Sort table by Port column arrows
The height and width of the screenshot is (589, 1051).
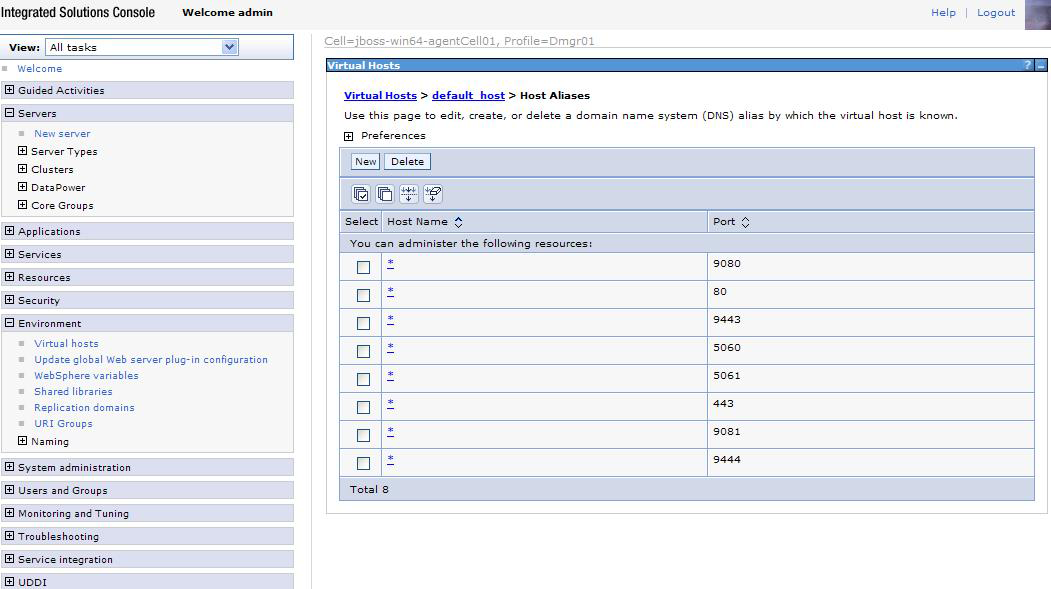point(745,222)
